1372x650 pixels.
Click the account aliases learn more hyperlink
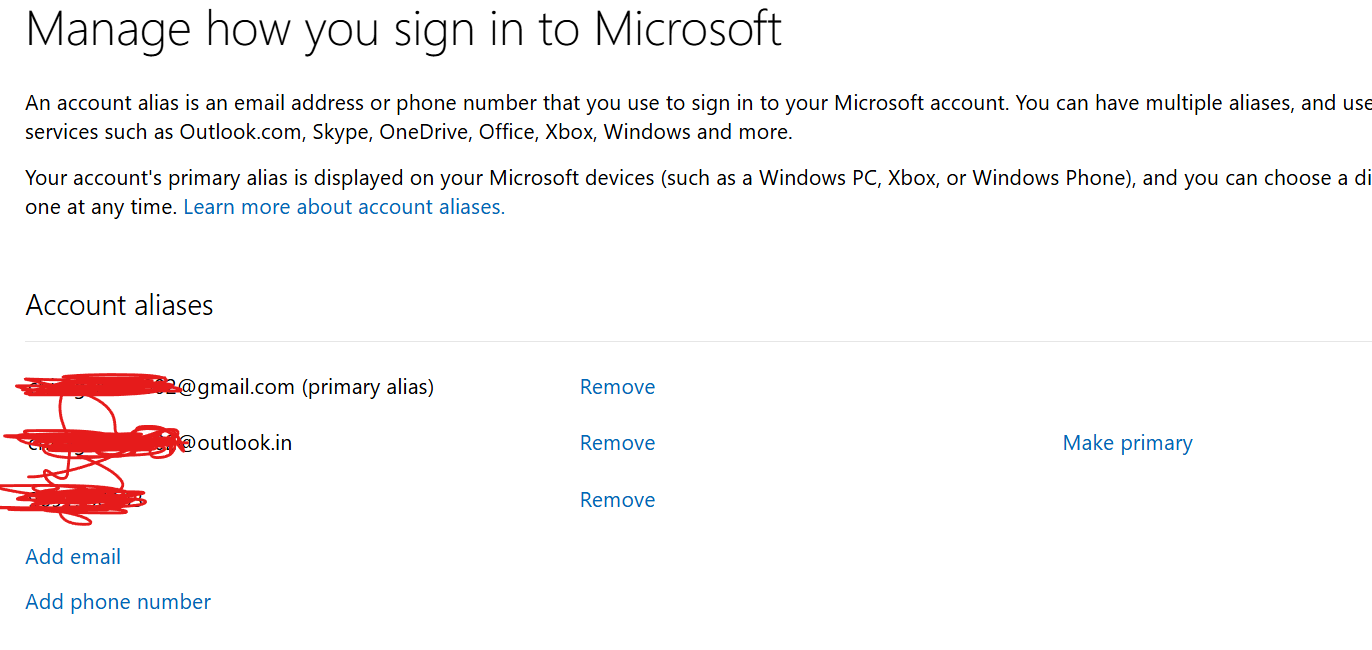(x=343, y=206)
